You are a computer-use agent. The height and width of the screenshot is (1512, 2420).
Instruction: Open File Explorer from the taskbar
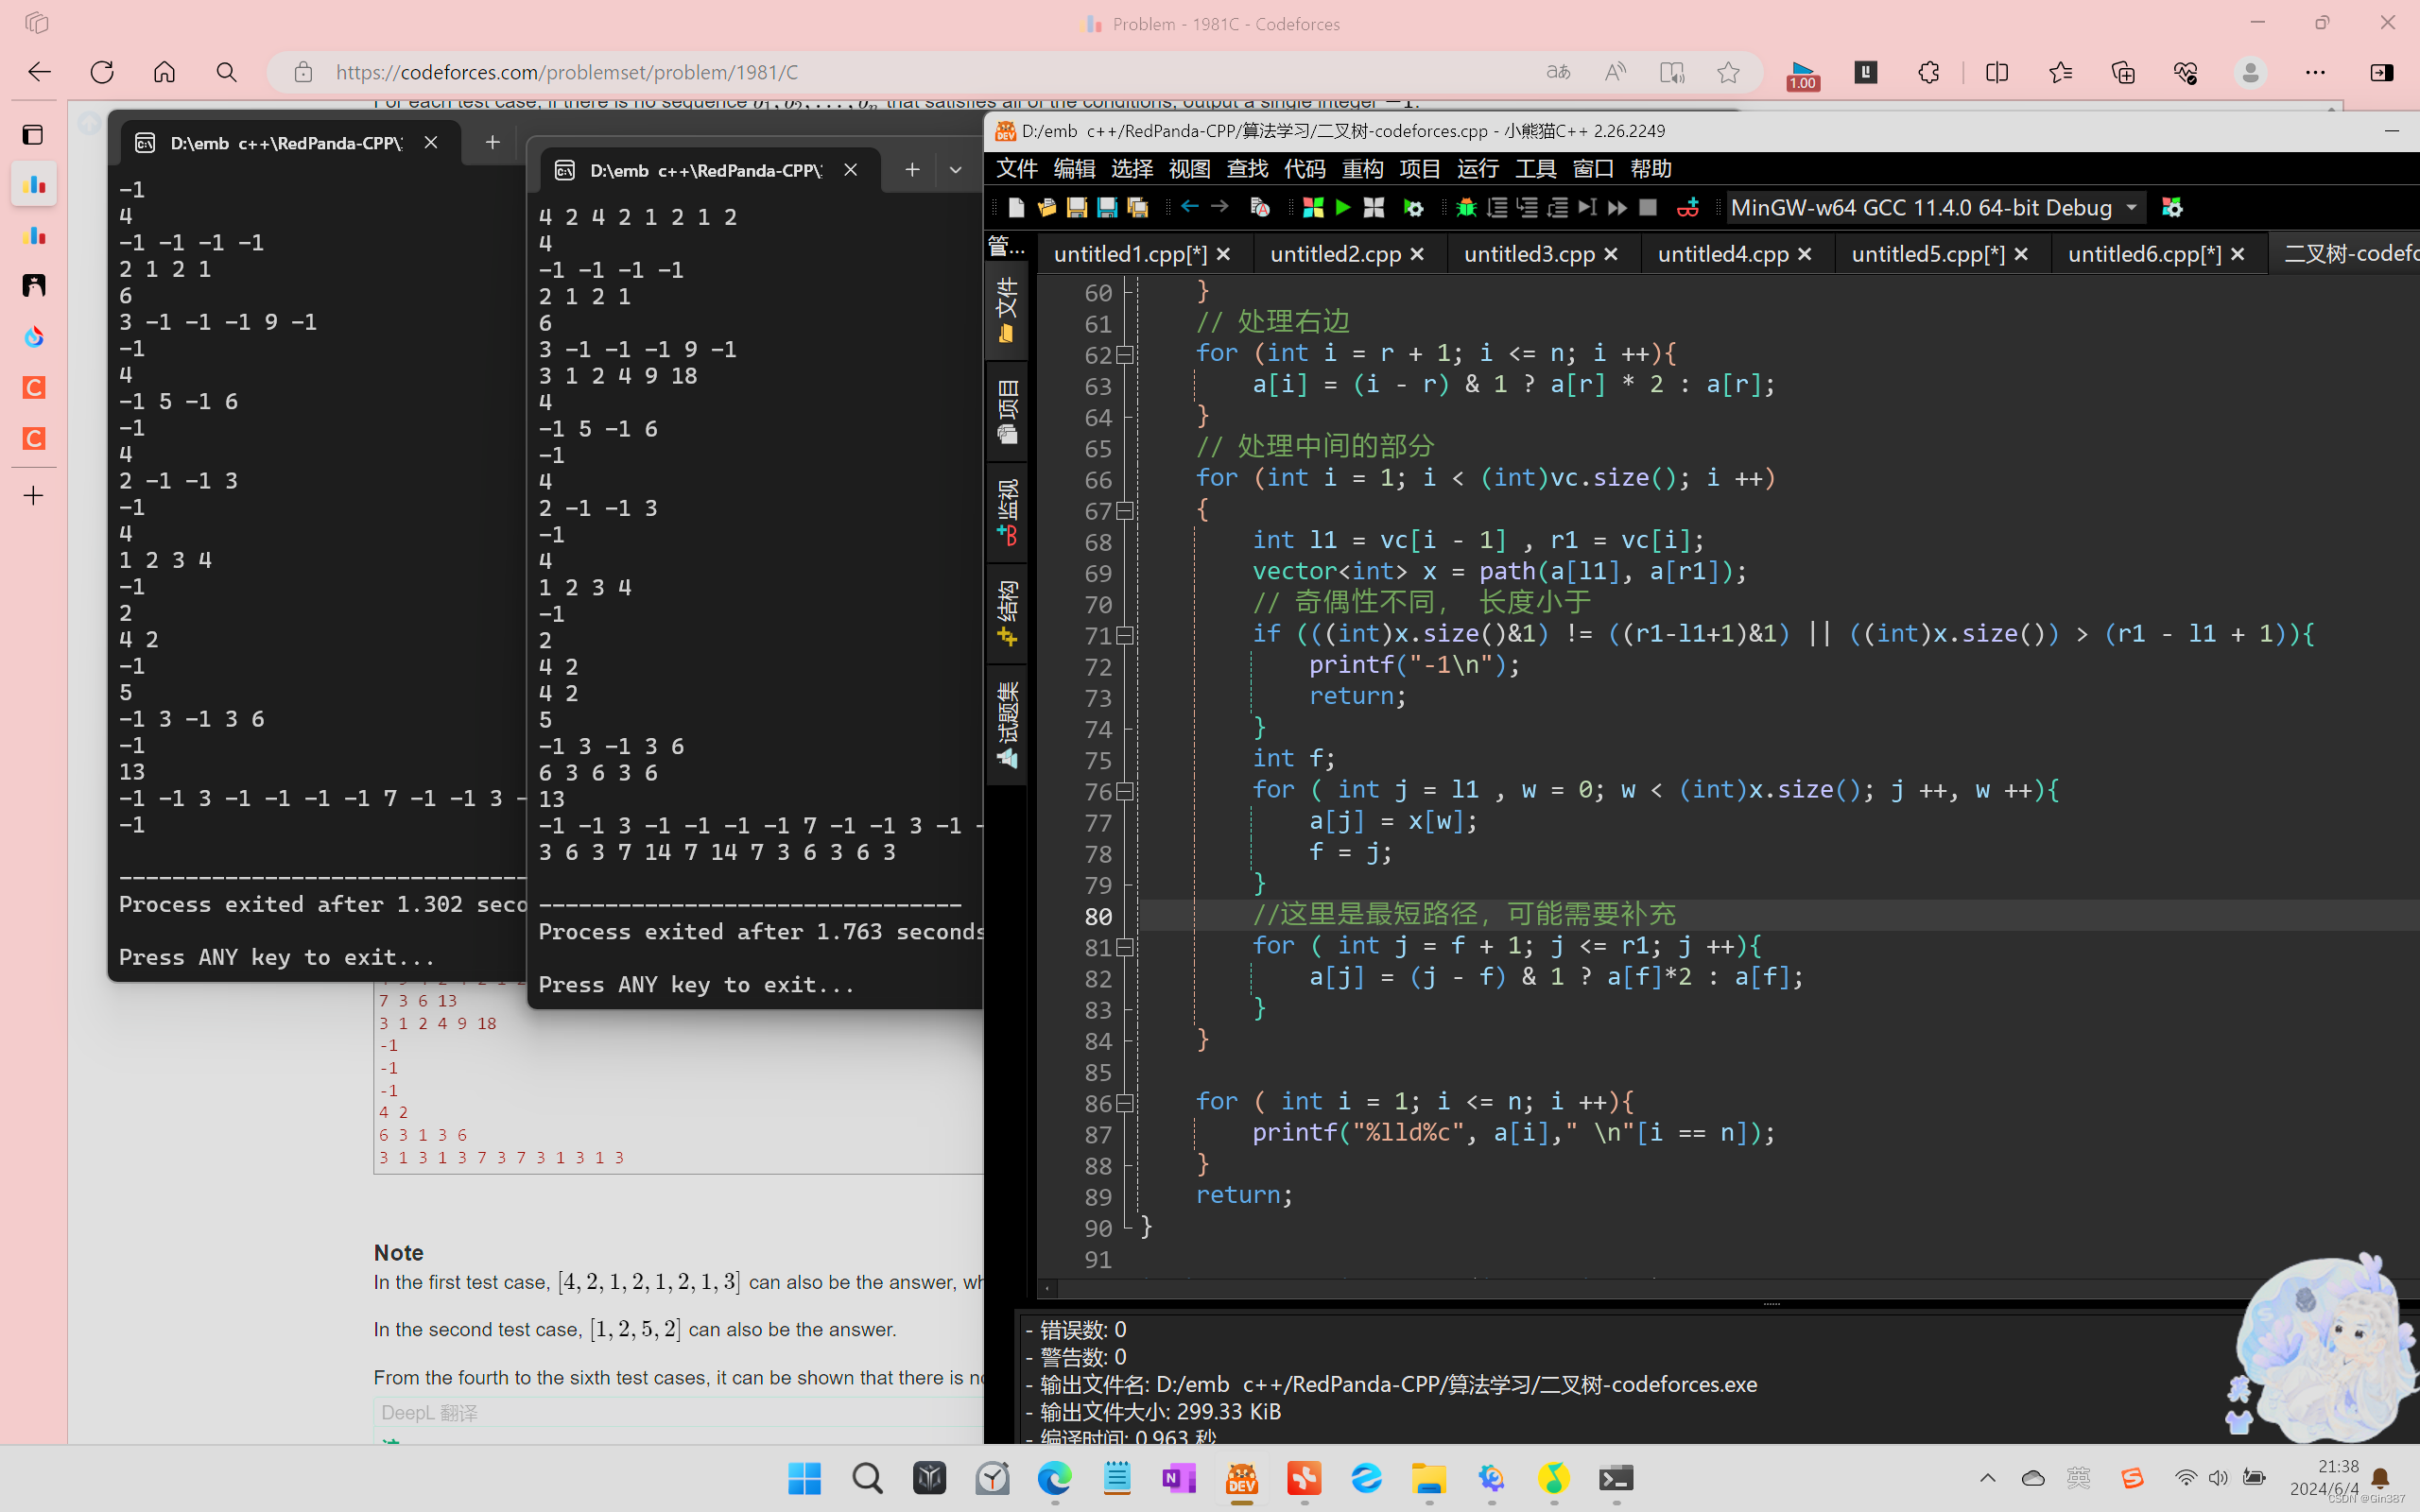pyautogui.click(x=1428, y=1478)
